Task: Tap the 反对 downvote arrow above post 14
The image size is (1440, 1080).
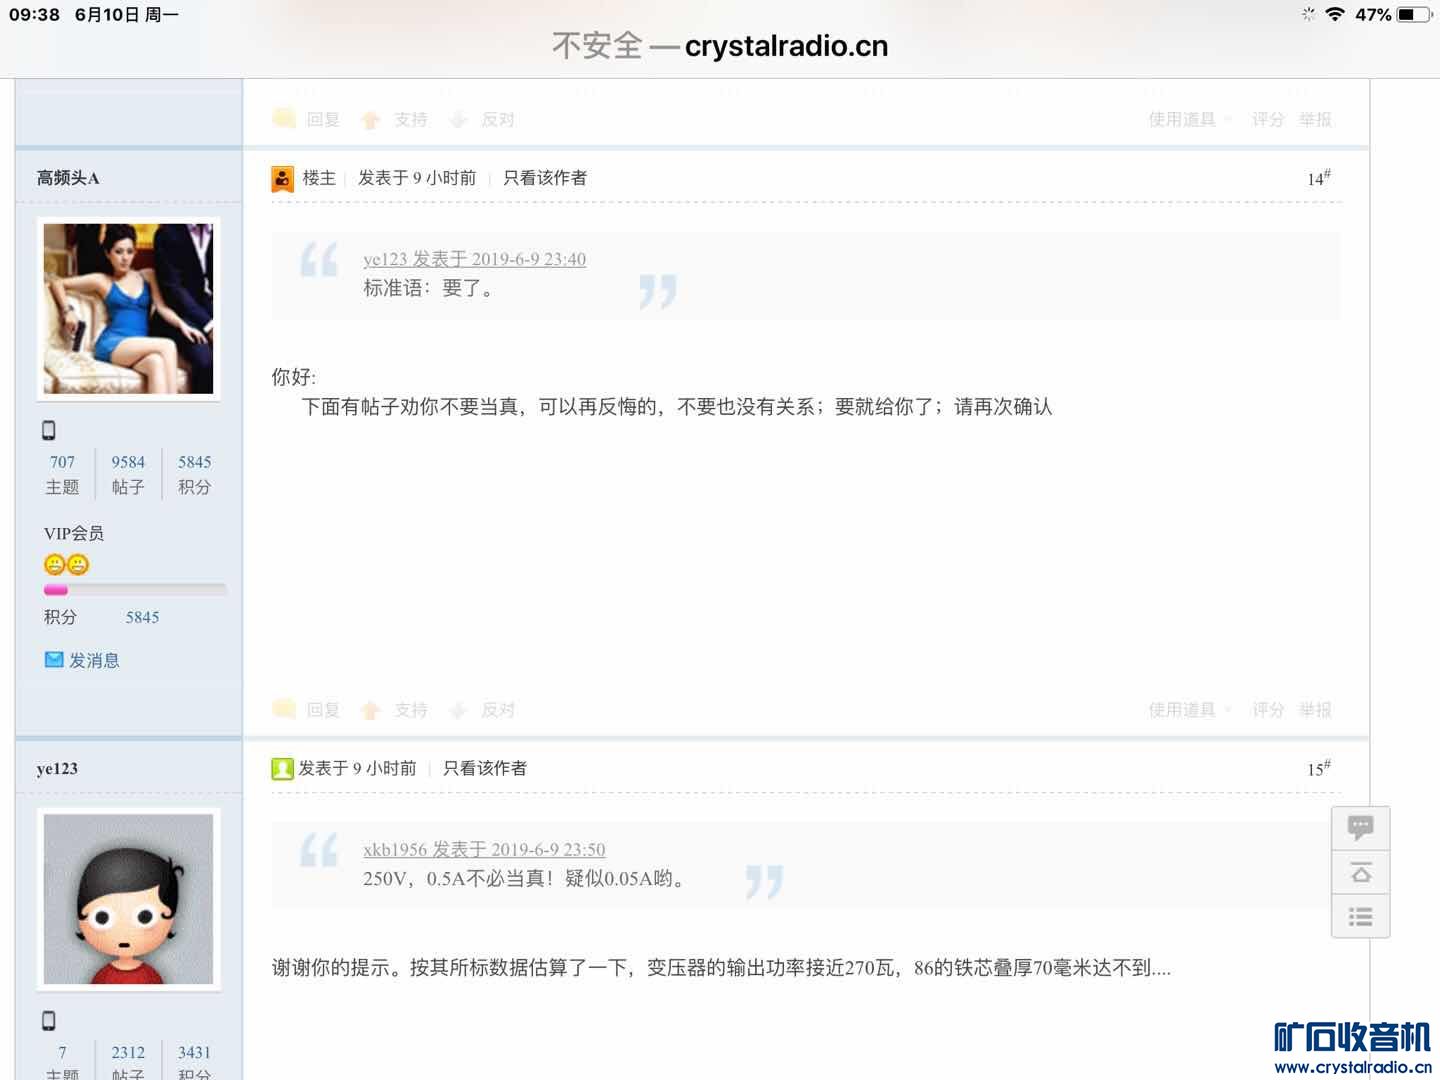Action: (458, 120)
